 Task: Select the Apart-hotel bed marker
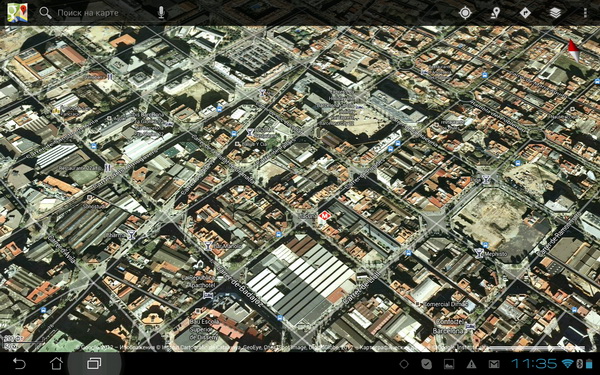(x=207, y=295)
